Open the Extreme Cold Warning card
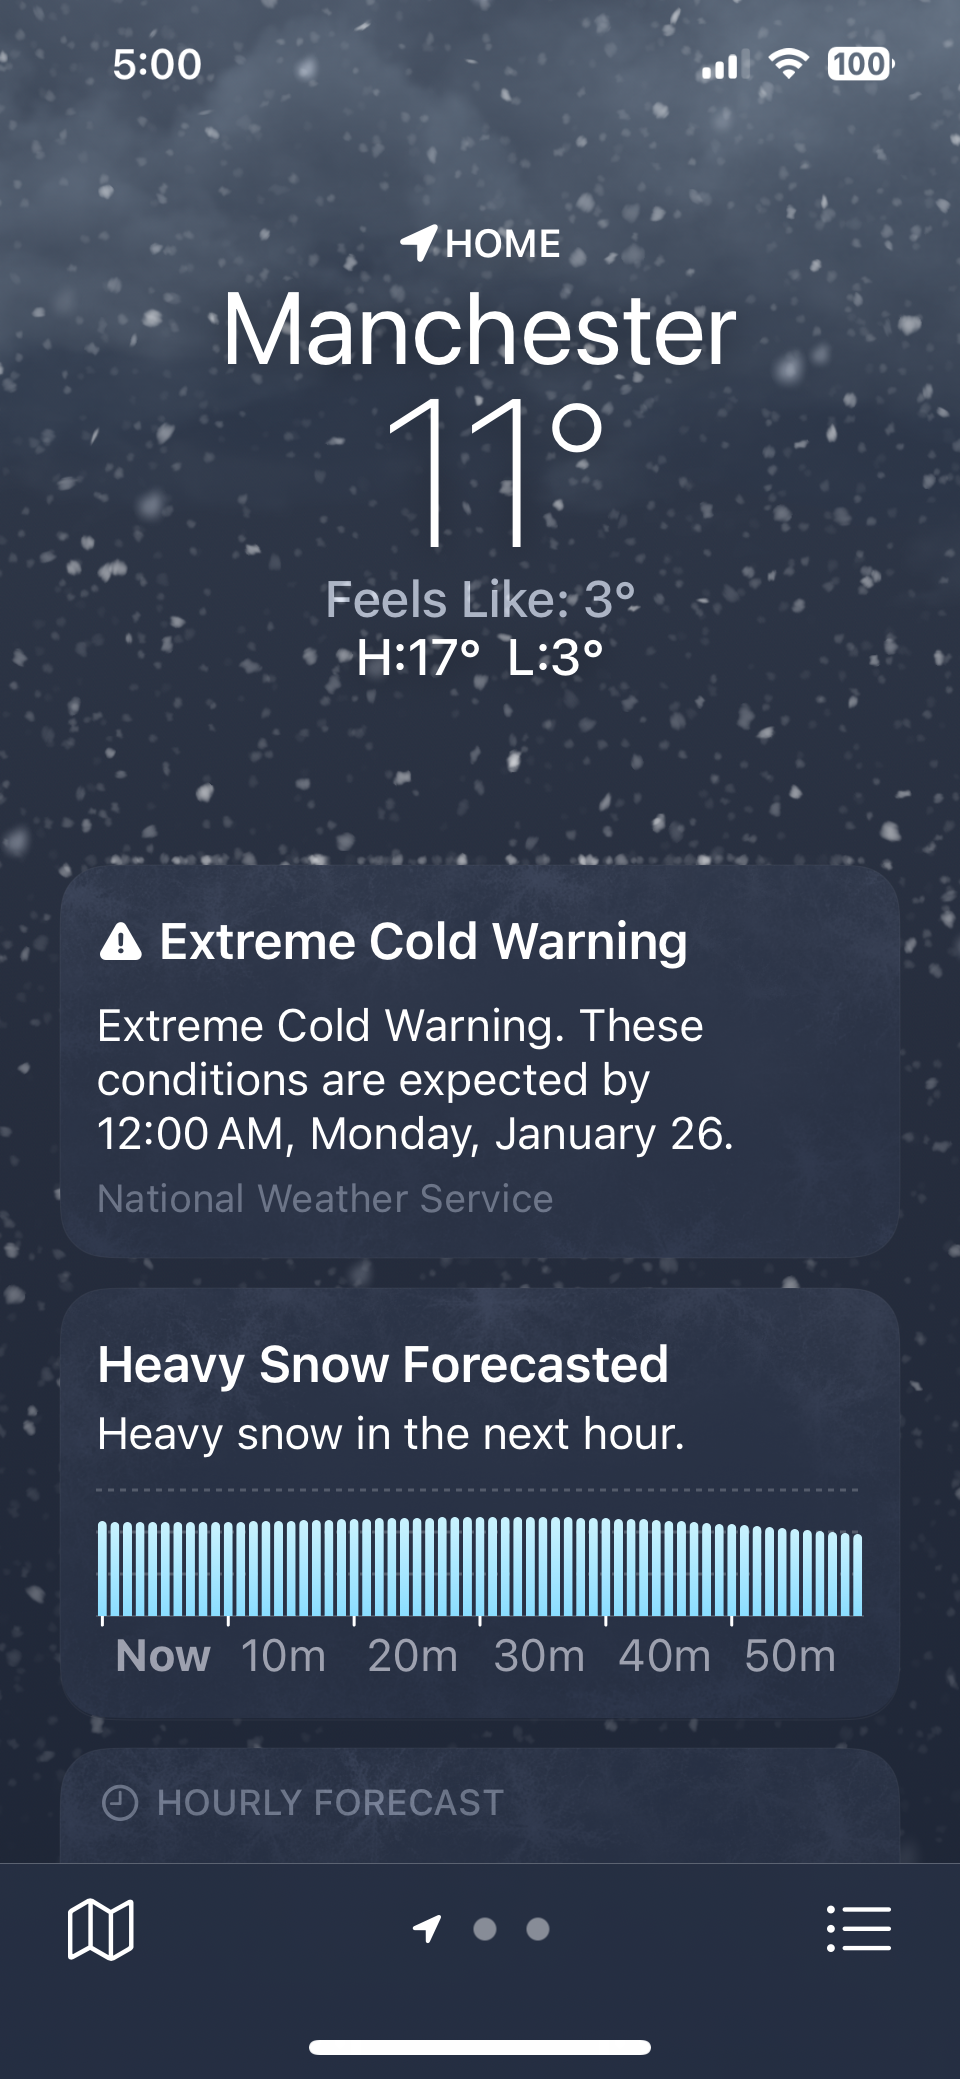Viewport: 960px width, 2079px height. 480,1060
